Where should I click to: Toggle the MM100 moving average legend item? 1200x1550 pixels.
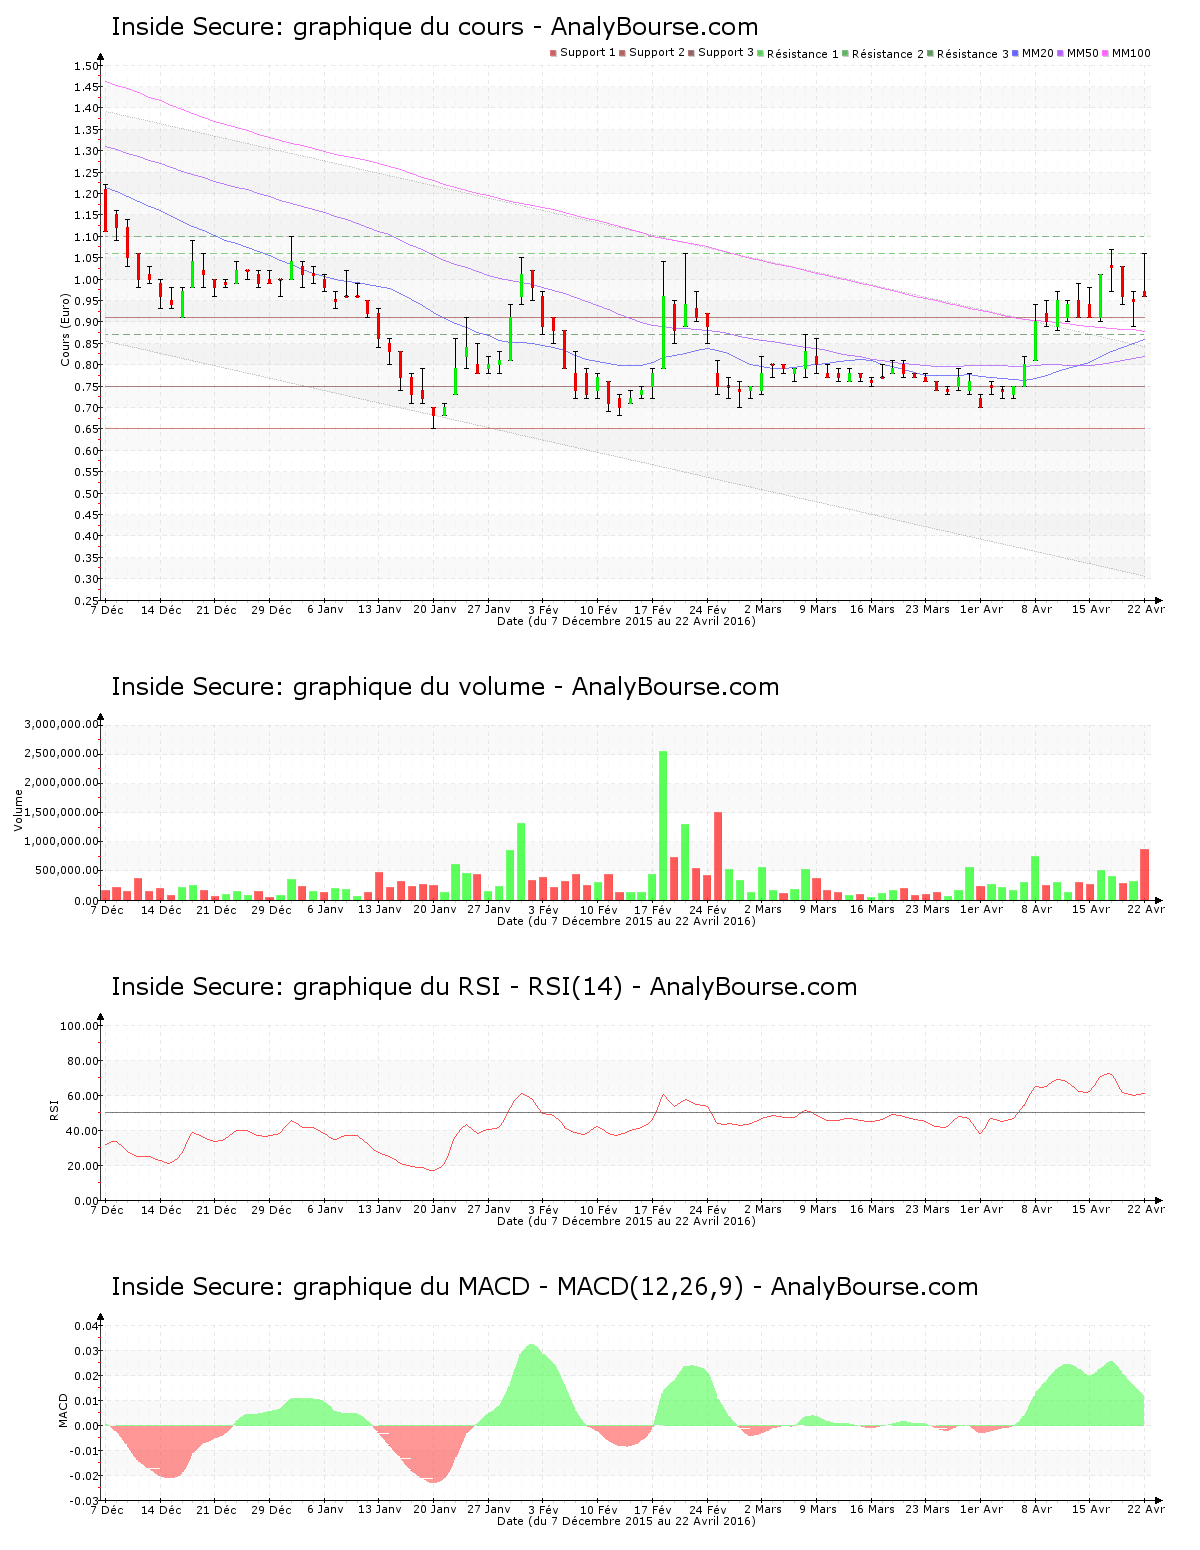(1130, 53)
